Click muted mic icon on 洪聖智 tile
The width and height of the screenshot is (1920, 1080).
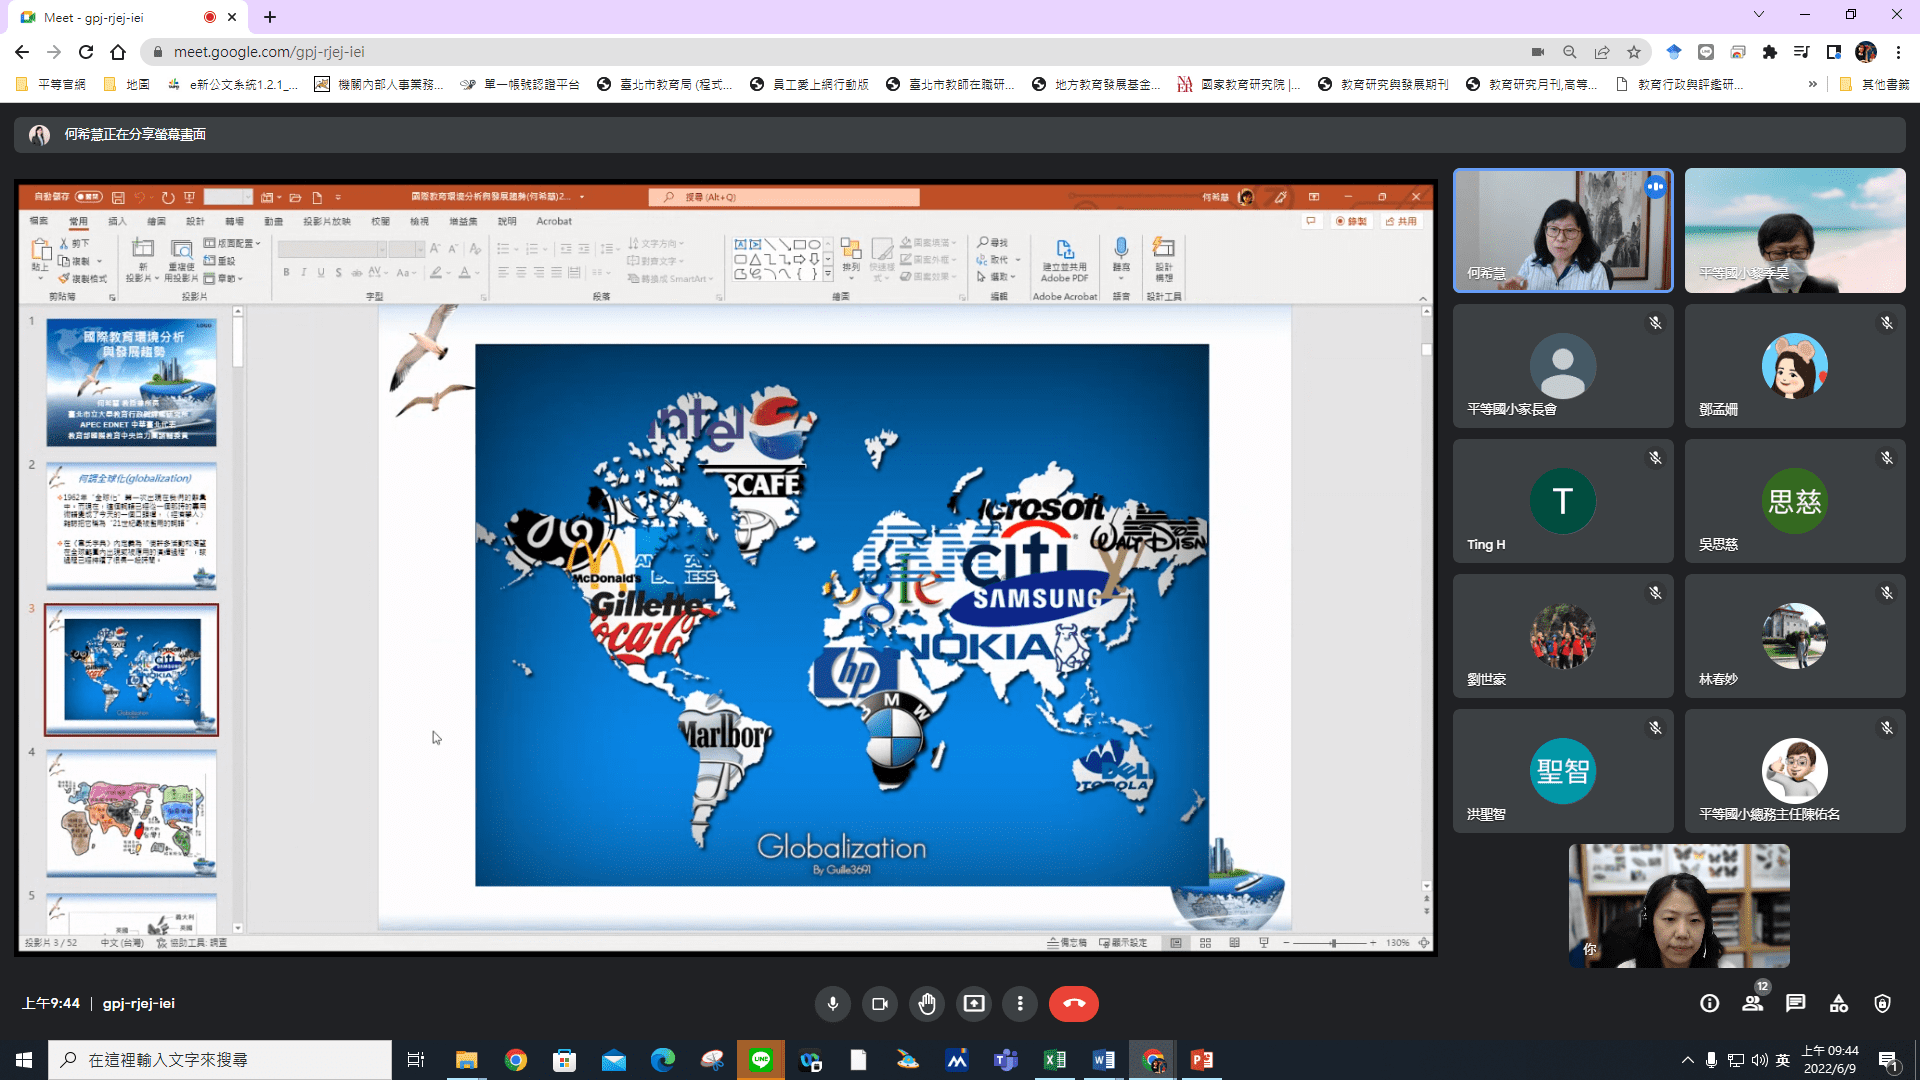(1656, 728)
